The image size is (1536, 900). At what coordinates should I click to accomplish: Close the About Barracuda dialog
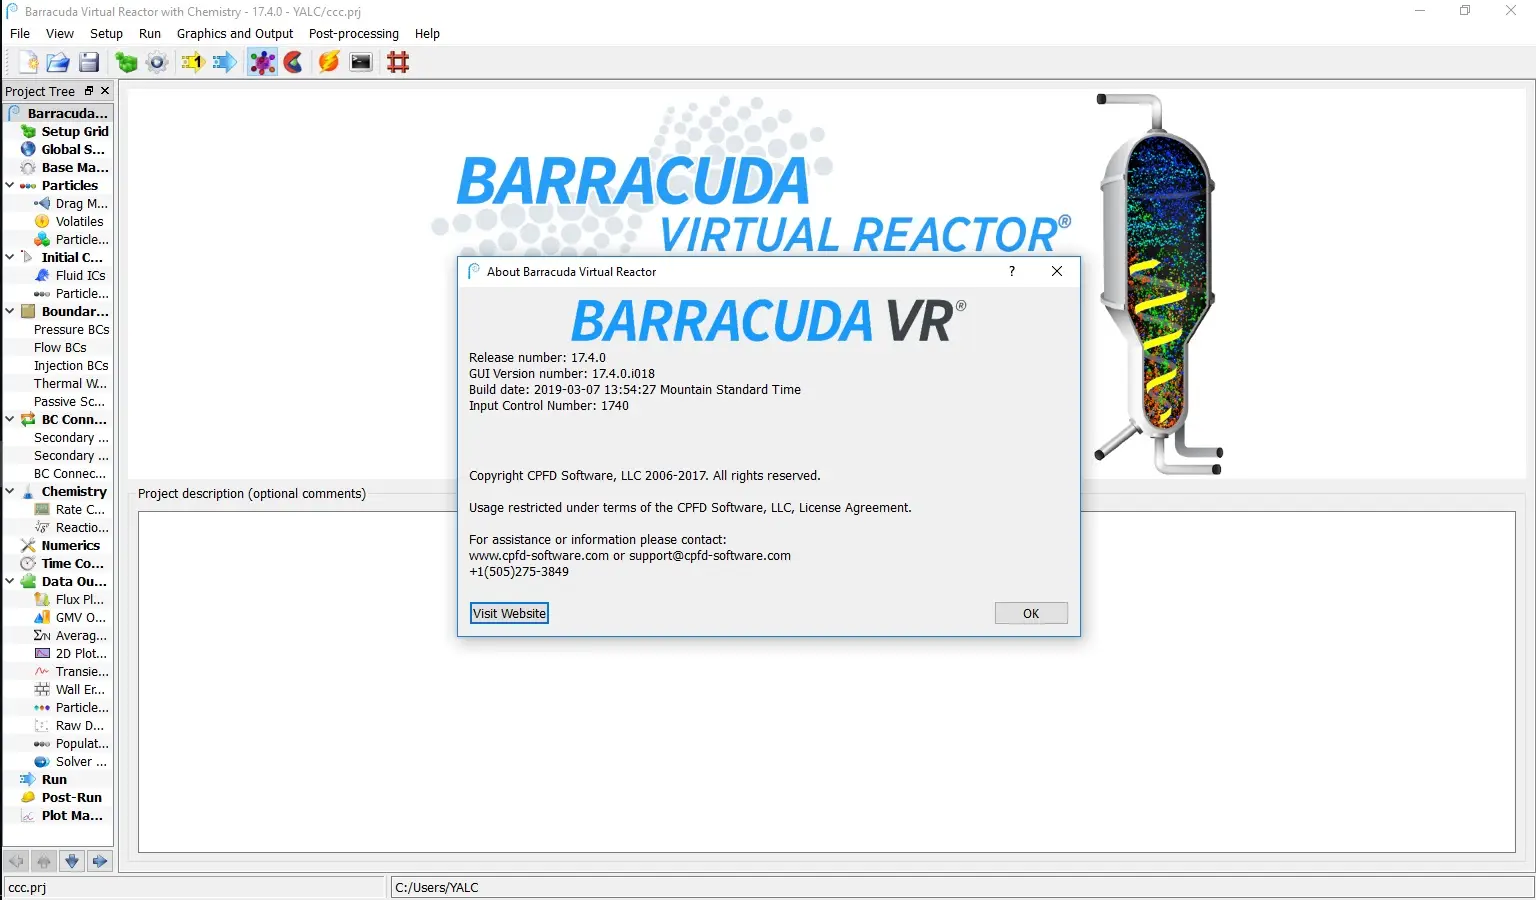tap(1057, 271)
